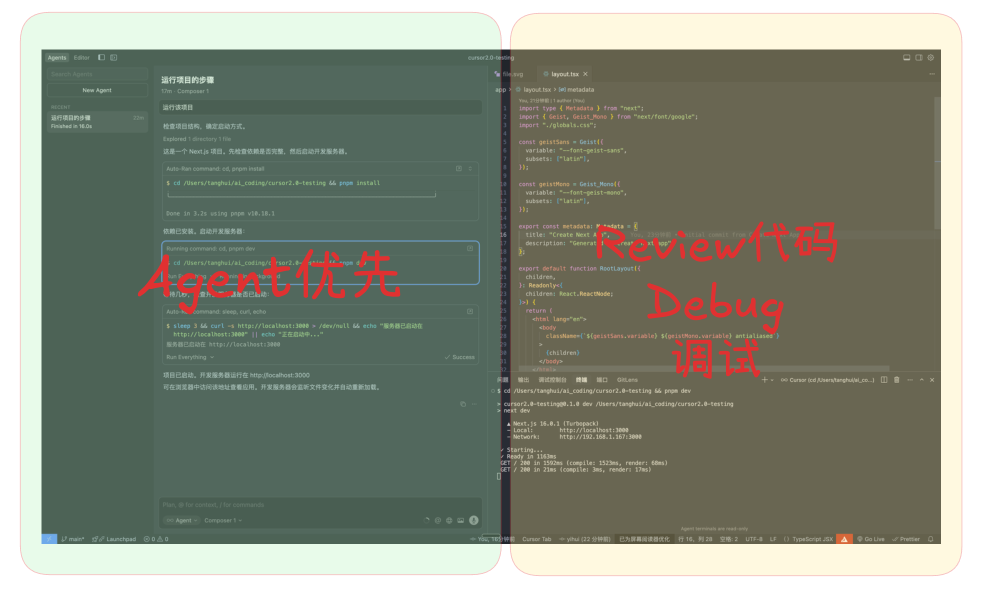Viewport: 989px width, 607px height.
Task: Click the microphone voice input button
Action: (x=473, y=520)
